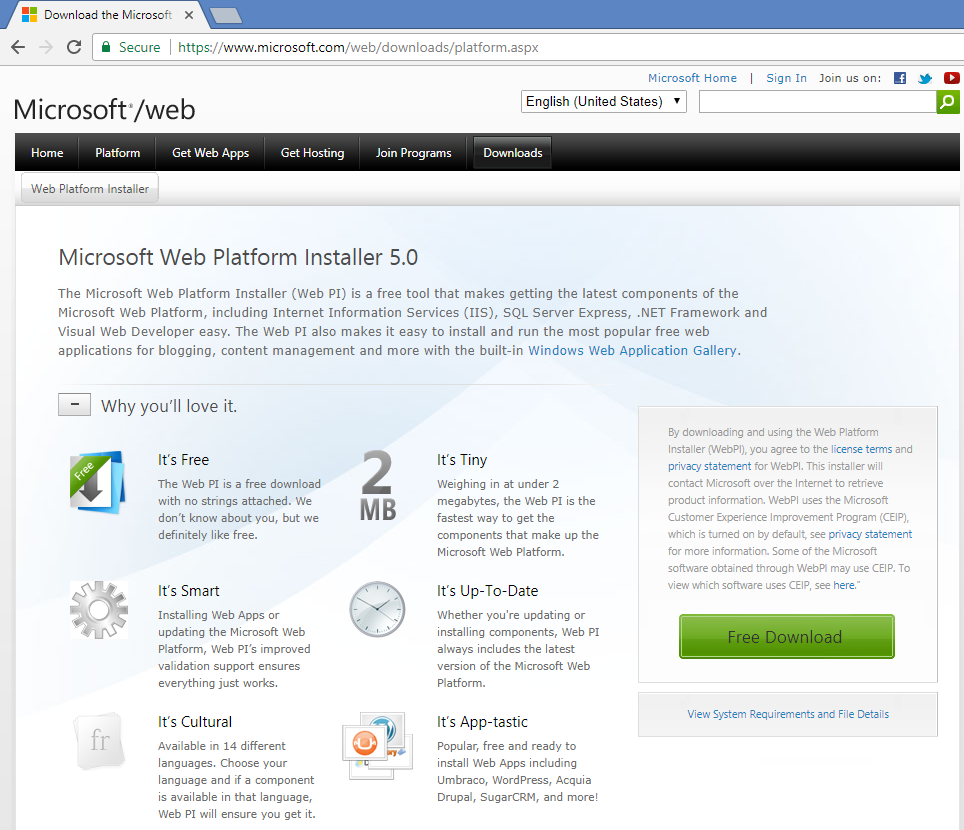The height and width of the screenshot is (830, 964).
Task: Click the gear icon beside It's Smart
Action: point(98,610)
